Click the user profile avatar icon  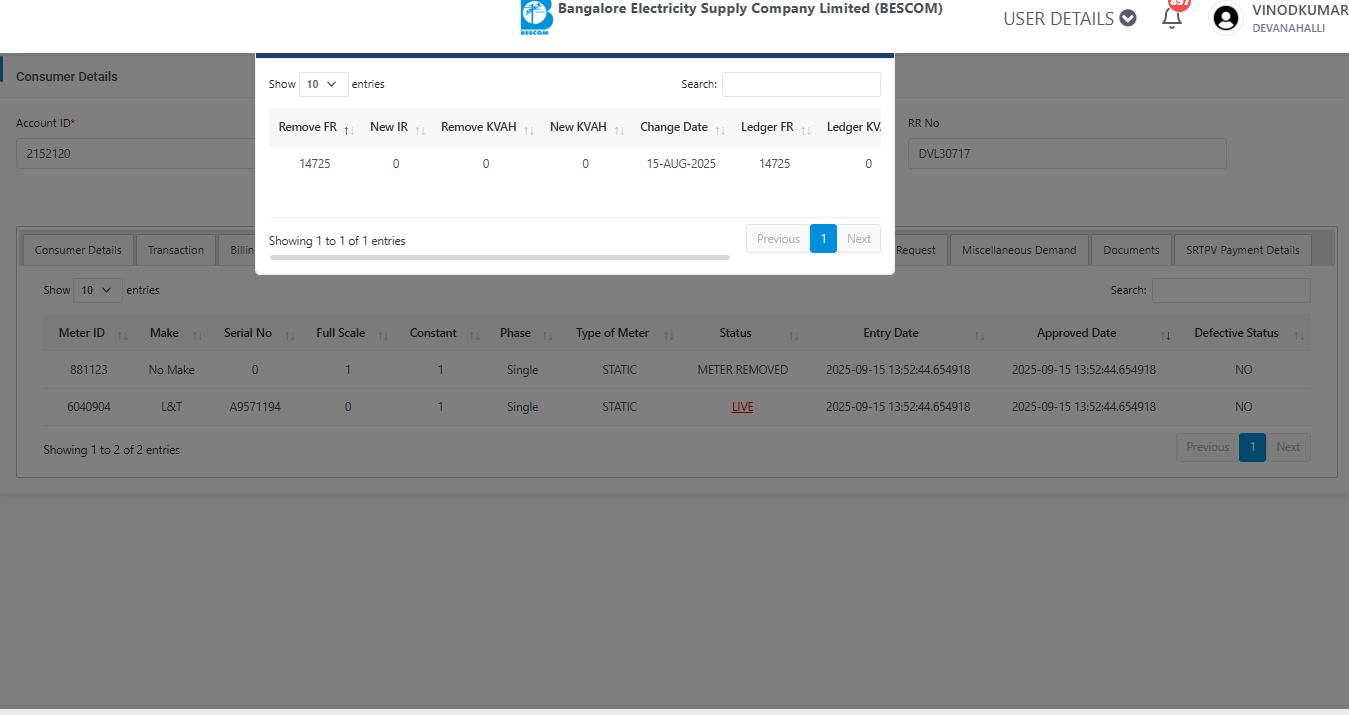tap(1225, 18)
